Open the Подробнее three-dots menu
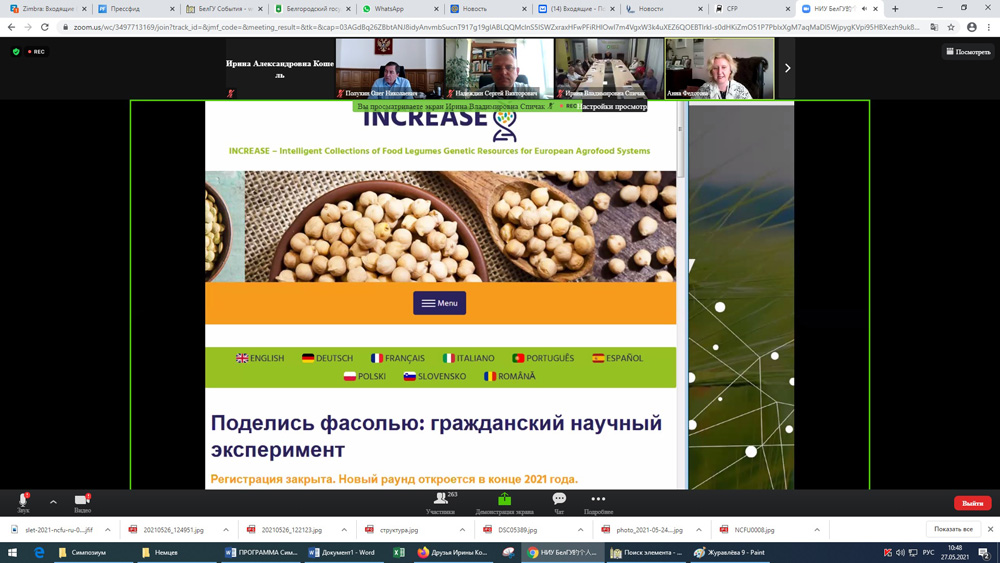Screen dimensions: 1000x563 (x=598, y=500)
